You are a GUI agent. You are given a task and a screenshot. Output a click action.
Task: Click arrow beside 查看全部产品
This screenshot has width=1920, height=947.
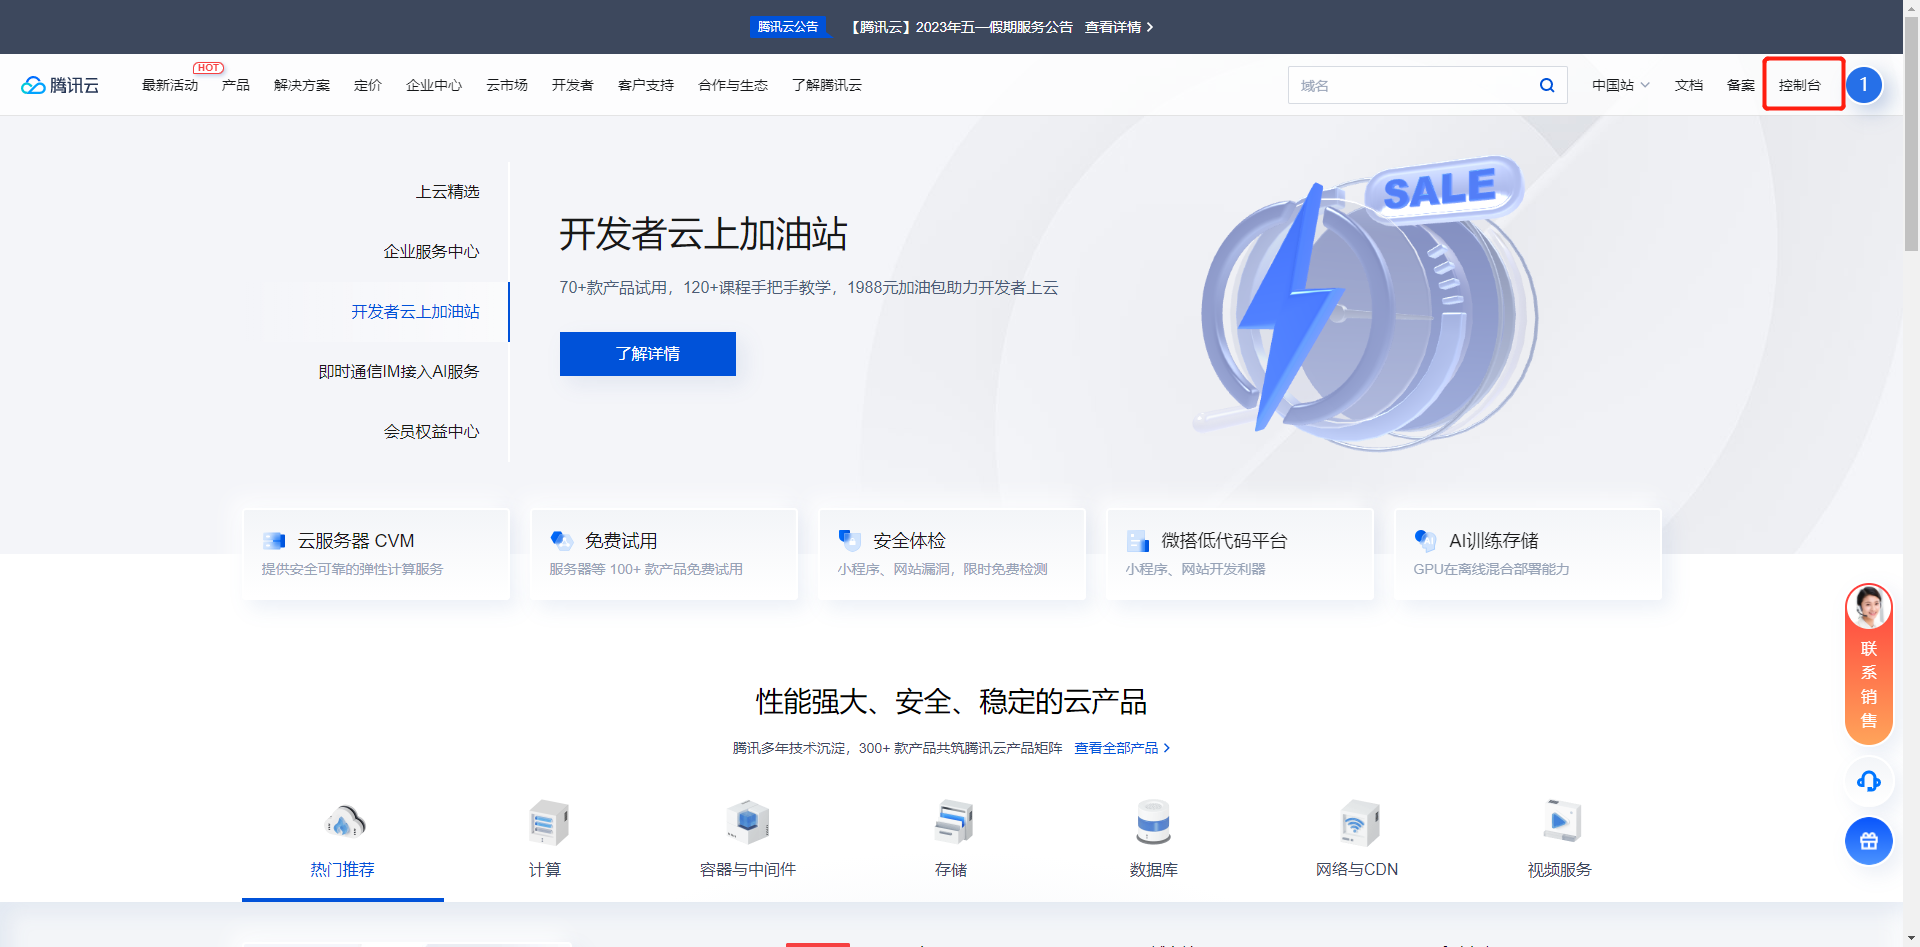point(1166,748)
